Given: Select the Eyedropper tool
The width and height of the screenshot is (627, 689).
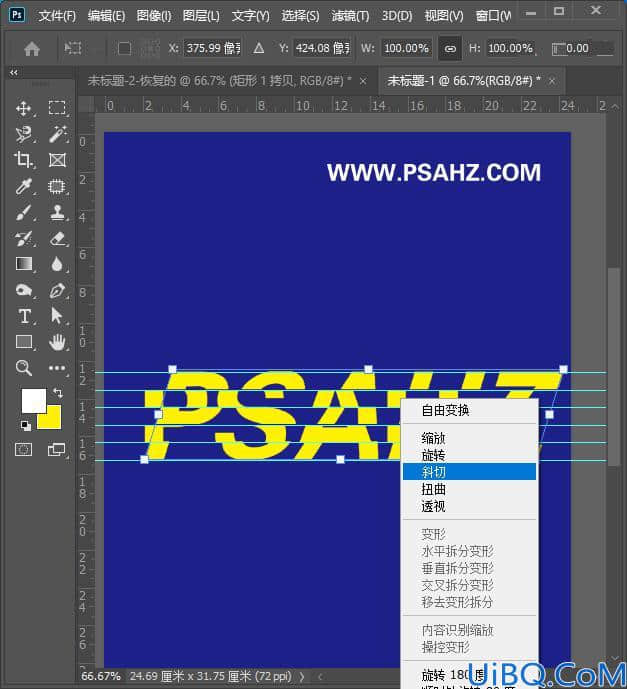Looking at the screenshot, I should [x=23, y=186].
